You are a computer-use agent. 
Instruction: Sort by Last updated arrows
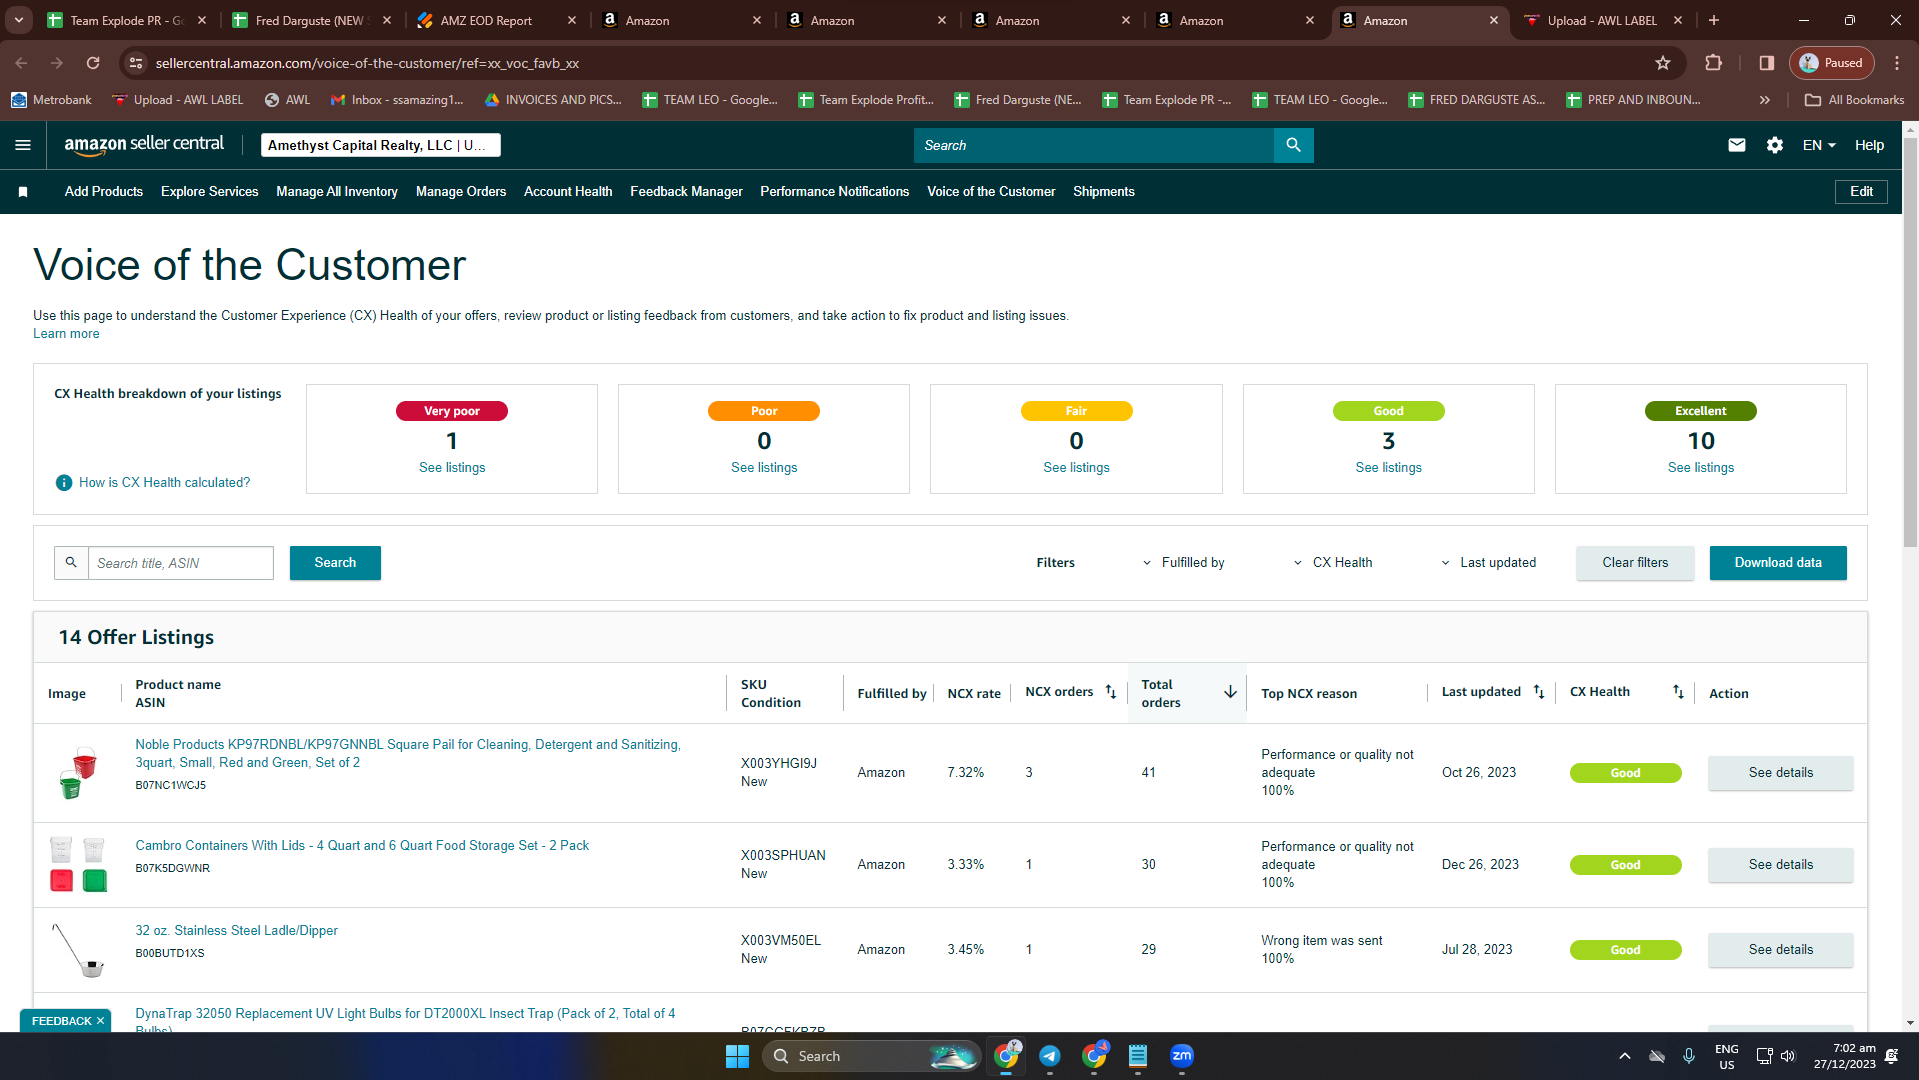tap(1539, 692)
